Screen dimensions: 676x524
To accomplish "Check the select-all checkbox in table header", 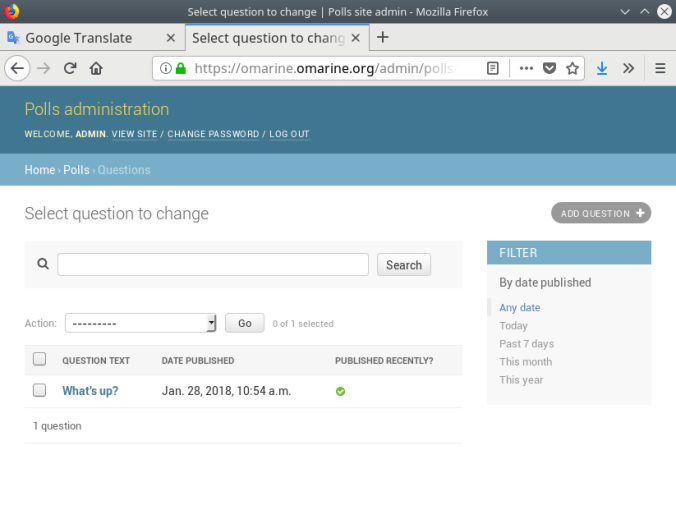I will 40,360.
